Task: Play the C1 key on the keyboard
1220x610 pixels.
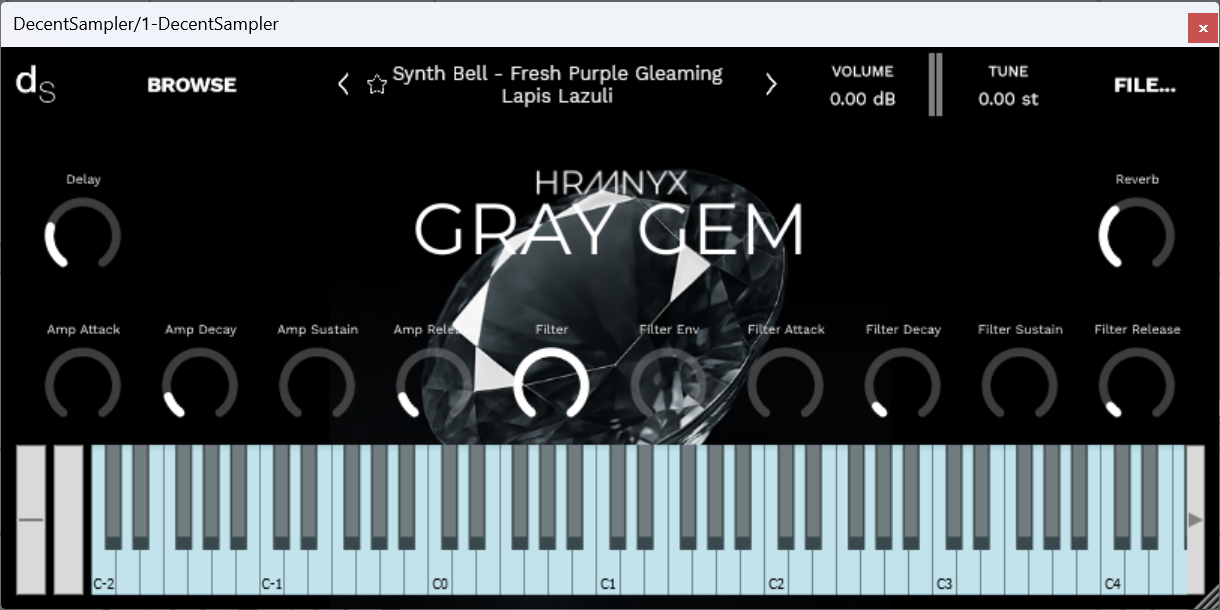Action: pos(608,570)
